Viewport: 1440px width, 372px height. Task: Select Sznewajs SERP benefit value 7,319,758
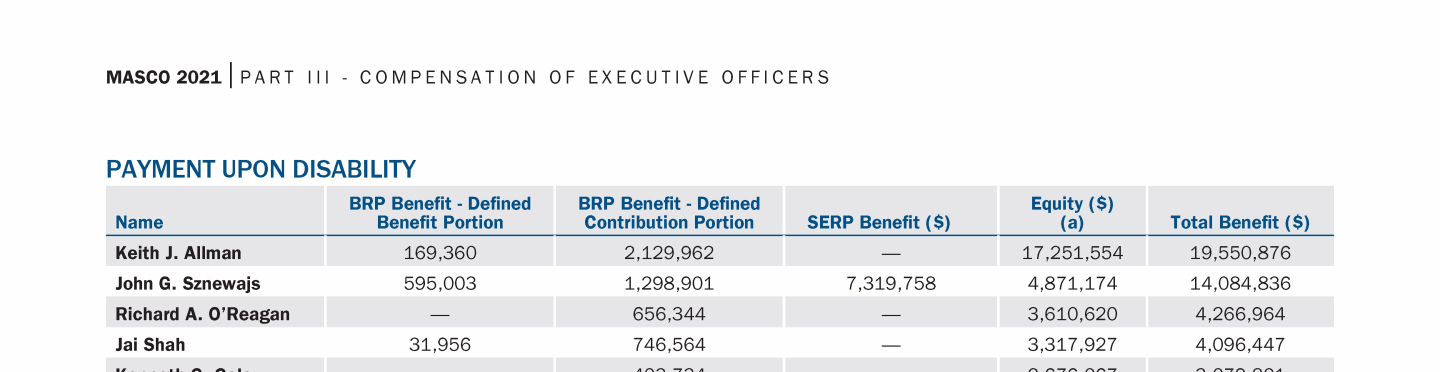tap(891, 284)
